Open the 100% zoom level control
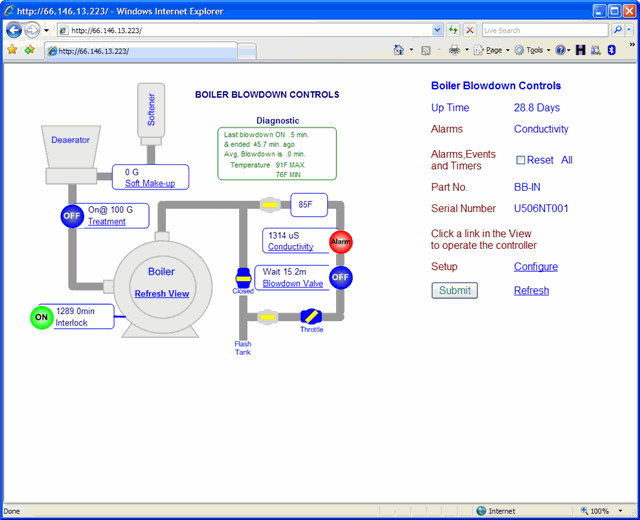This screenshot has width=640, height=520. [x=603, y=511]
